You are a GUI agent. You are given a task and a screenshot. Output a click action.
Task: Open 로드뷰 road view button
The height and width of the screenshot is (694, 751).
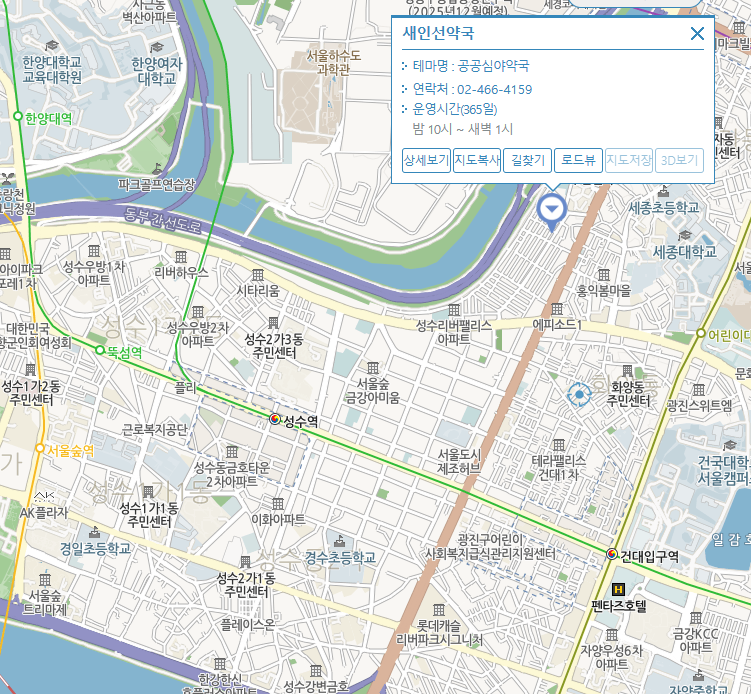578,160
